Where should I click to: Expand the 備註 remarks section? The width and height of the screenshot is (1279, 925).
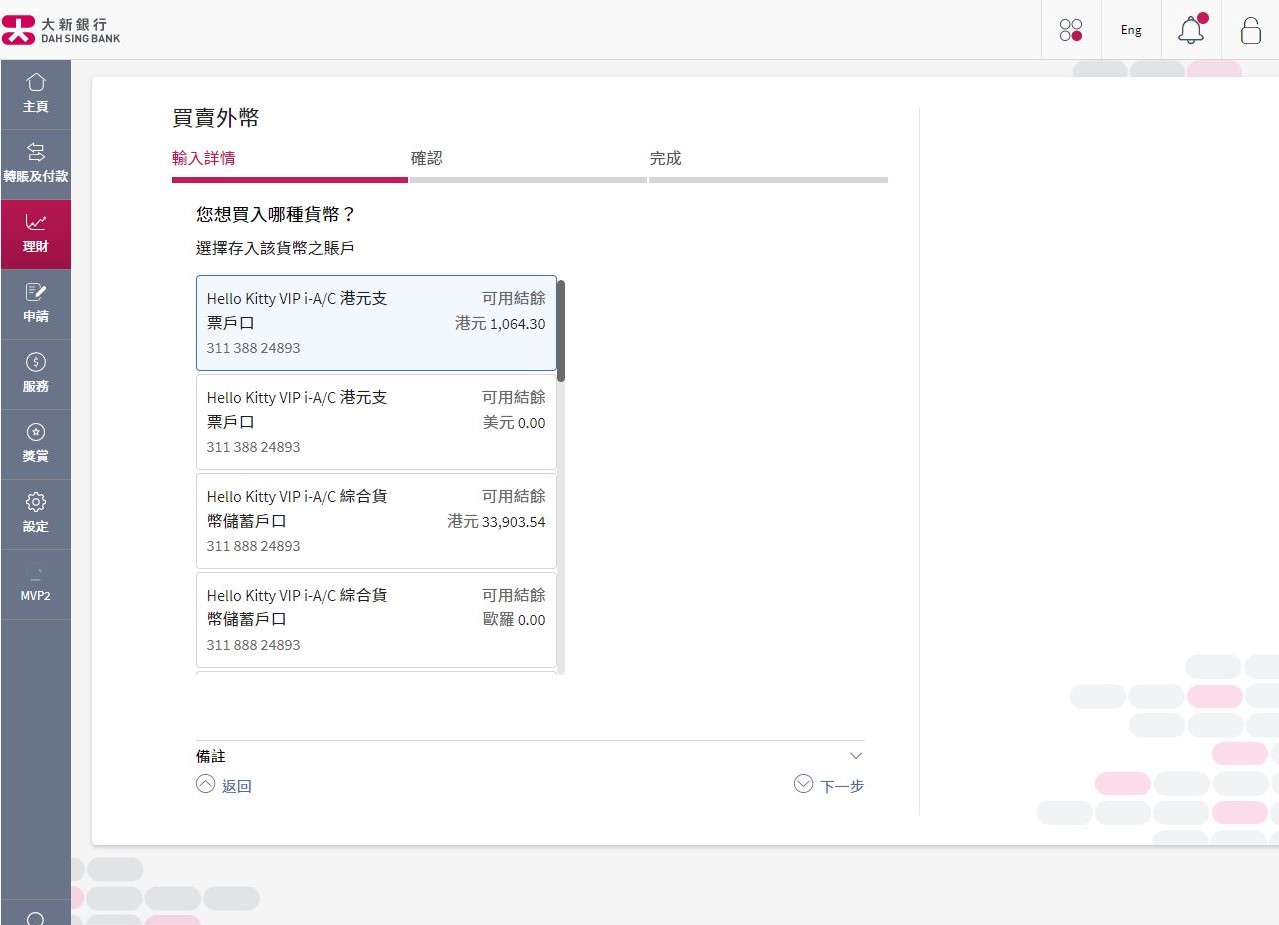[855, 755]
